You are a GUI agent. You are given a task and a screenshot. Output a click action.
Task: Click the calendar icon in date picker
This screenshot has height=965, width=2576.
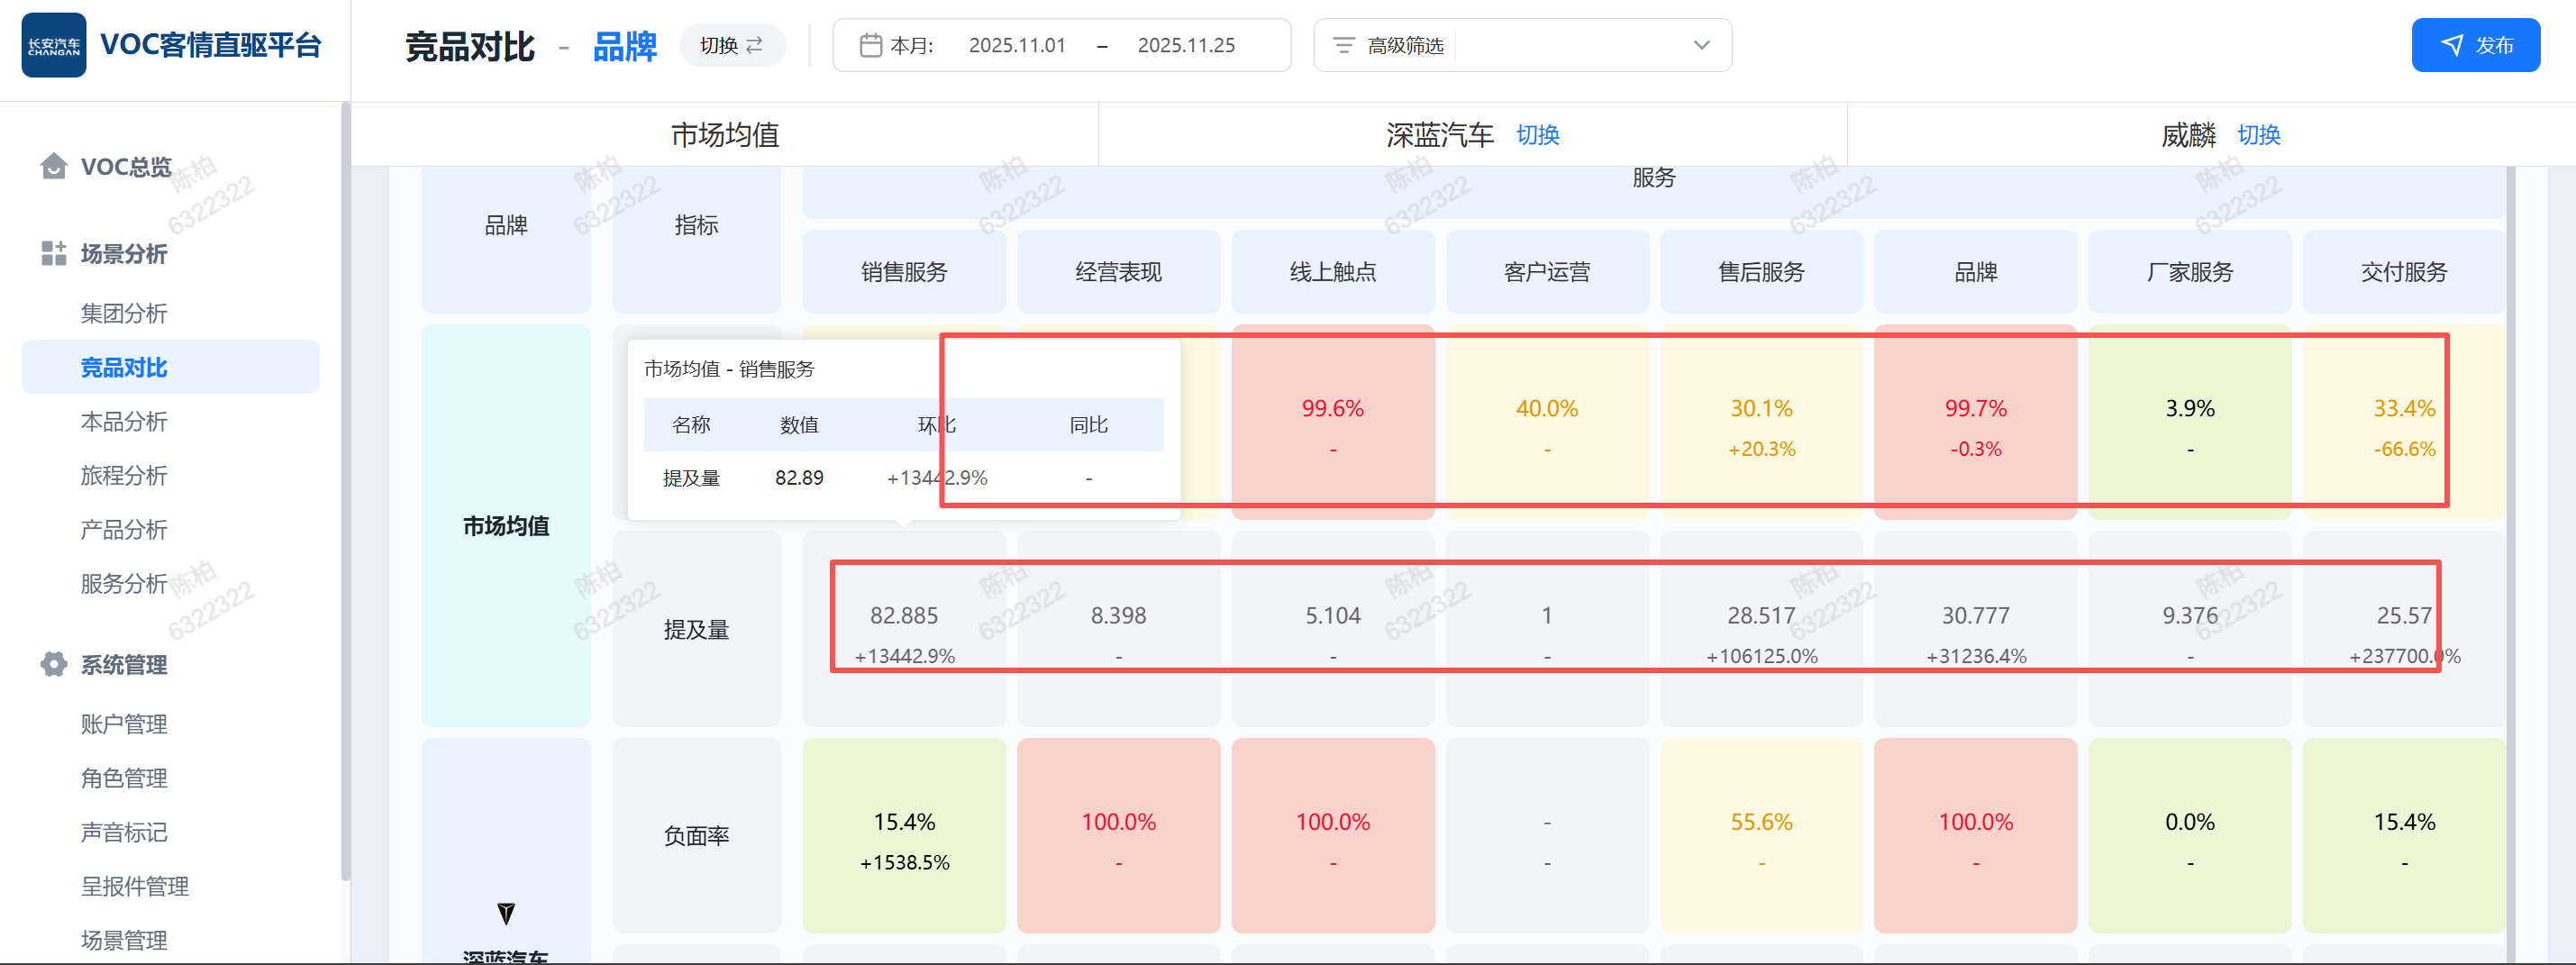[870, 45]
